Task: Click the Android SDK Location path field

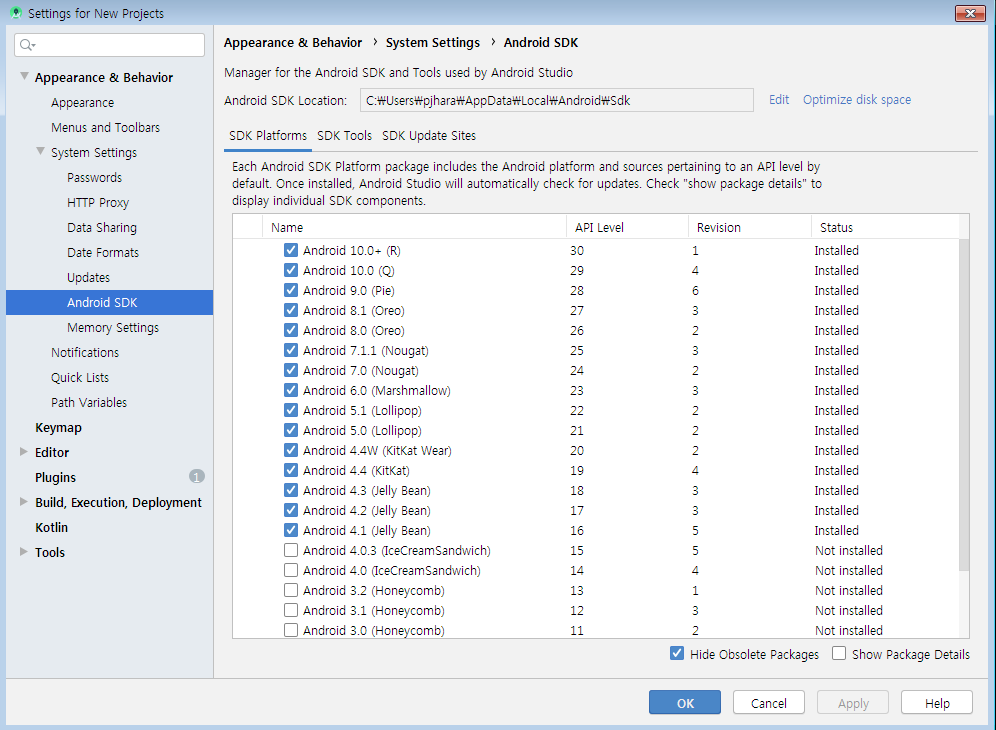Action: click(556, 100)
